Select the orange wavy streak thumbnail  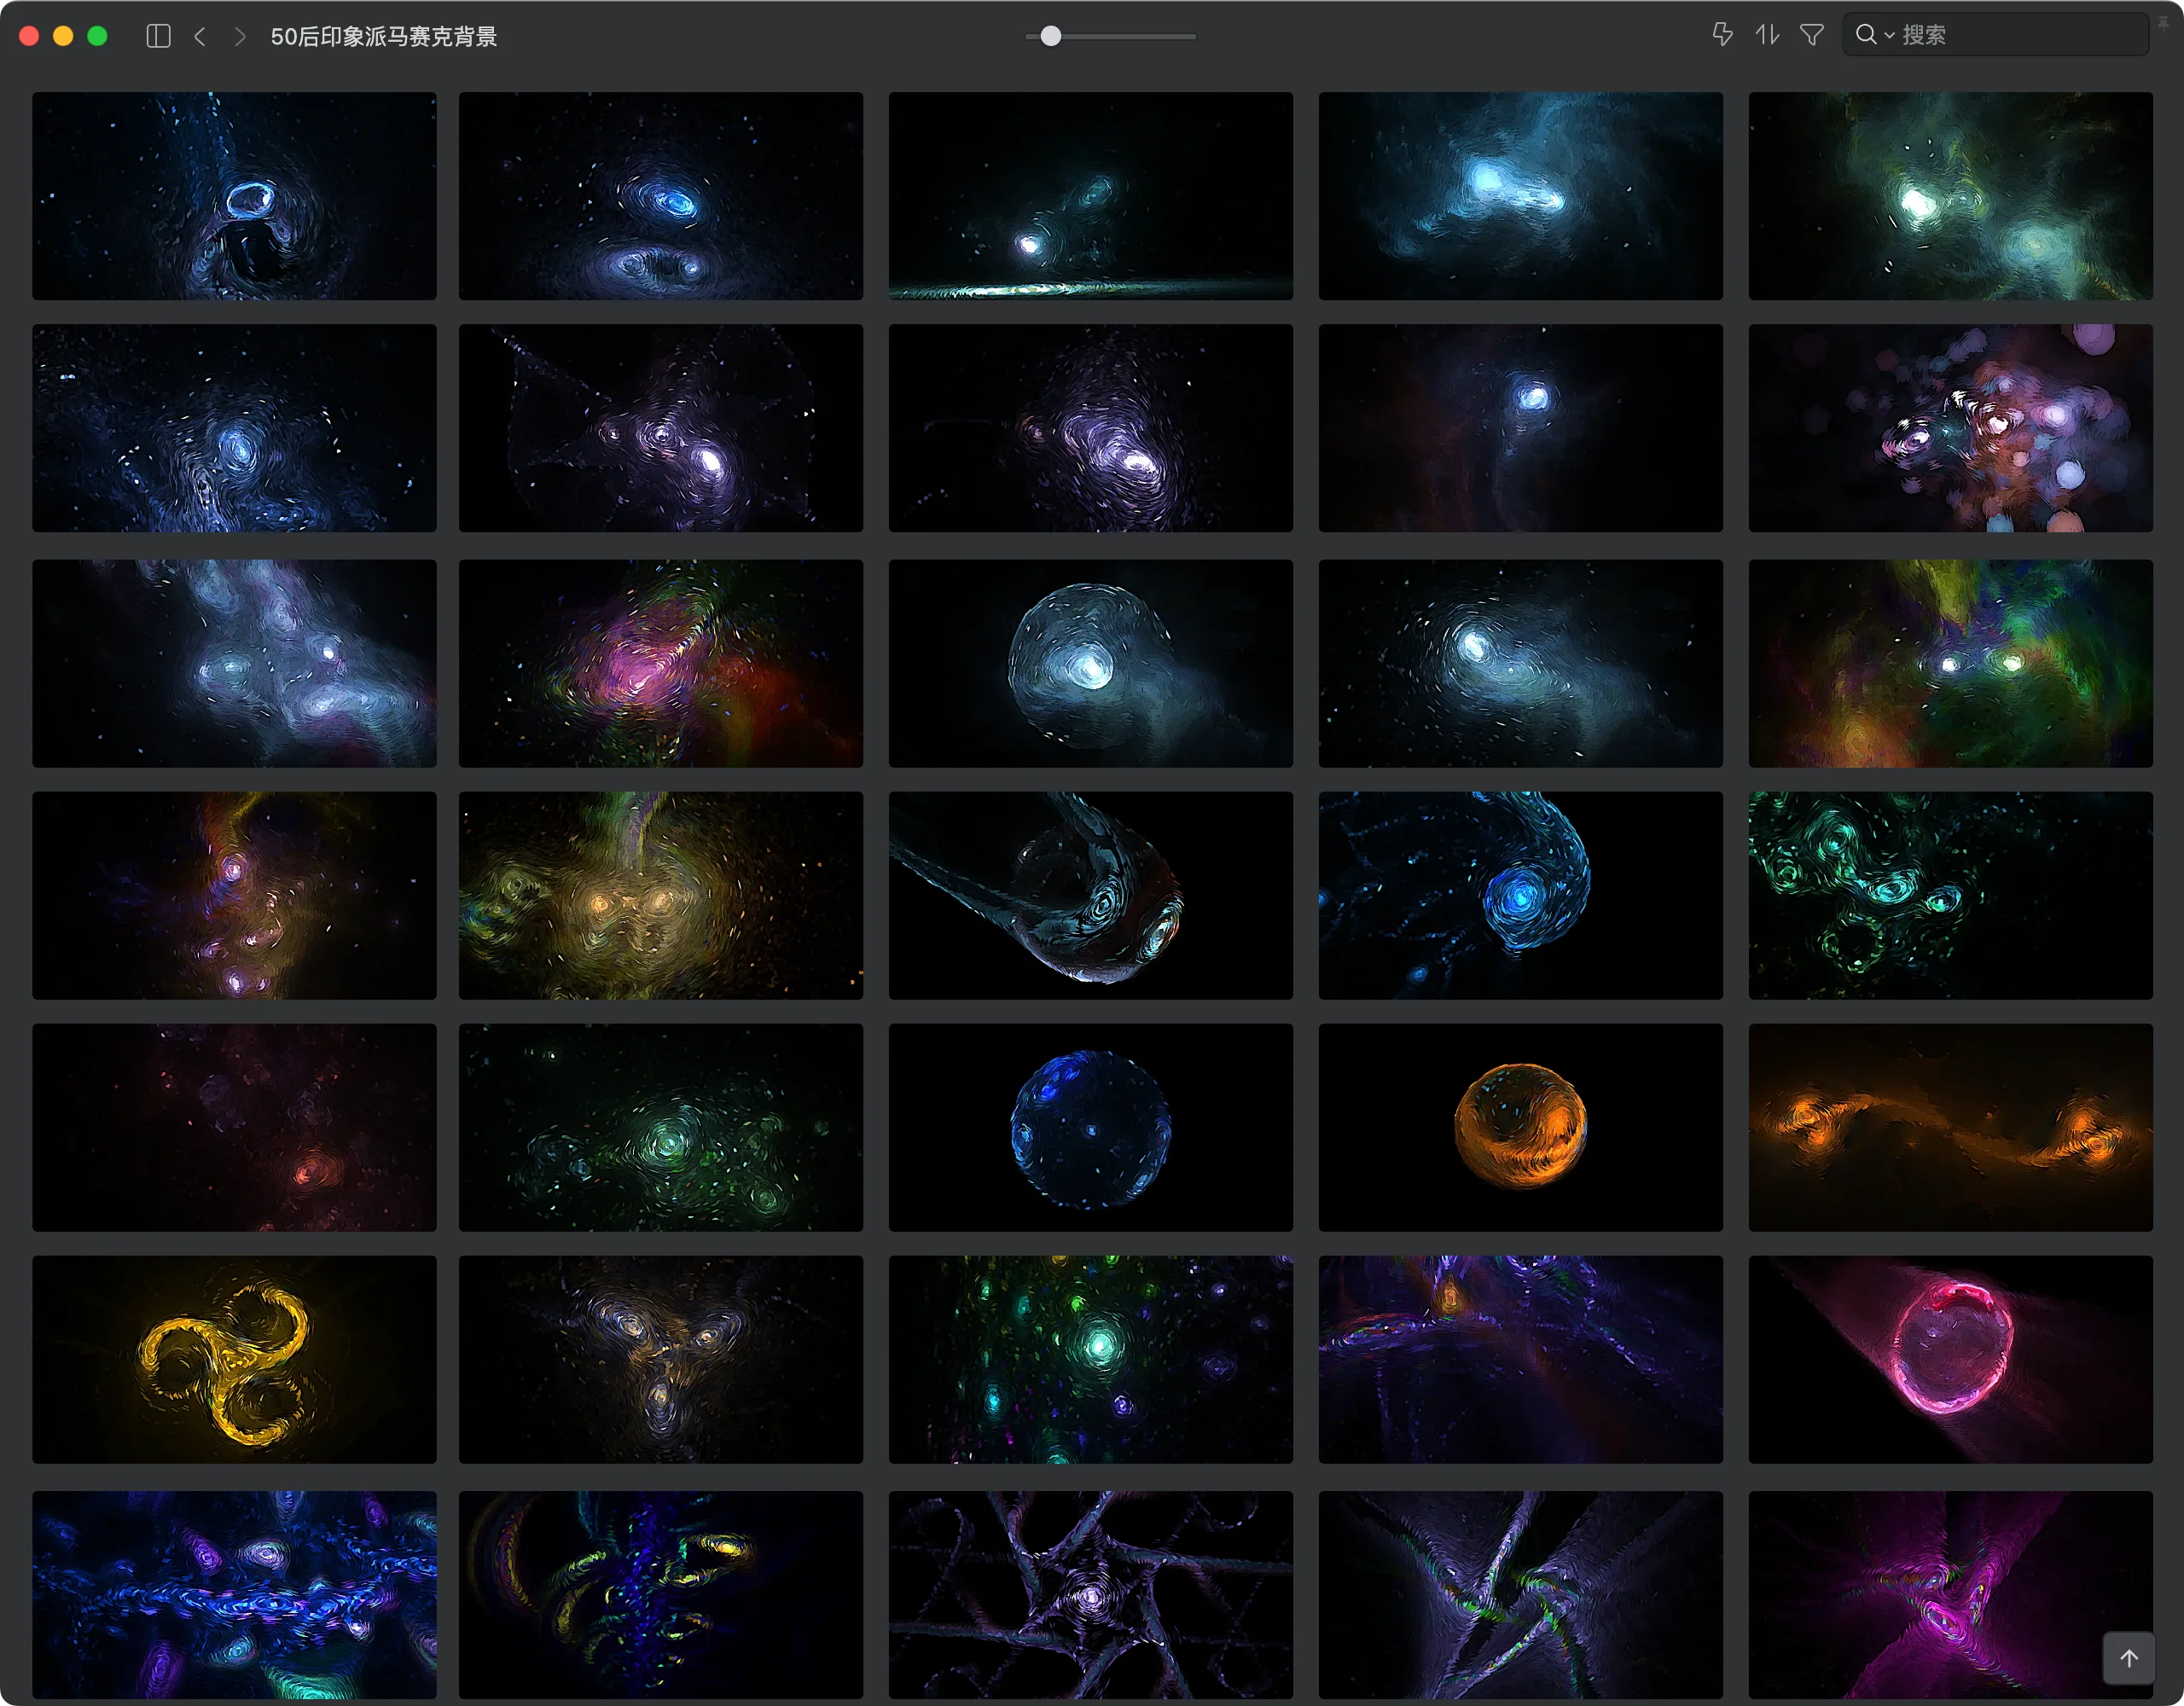click(x=1950, y=1127)
